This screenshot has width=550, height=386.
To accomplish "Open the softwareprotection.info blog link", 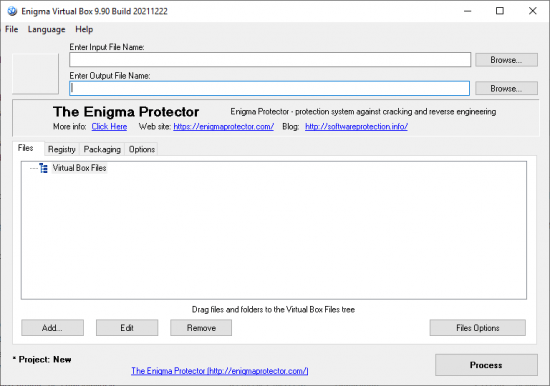I will tap(356, 127).
